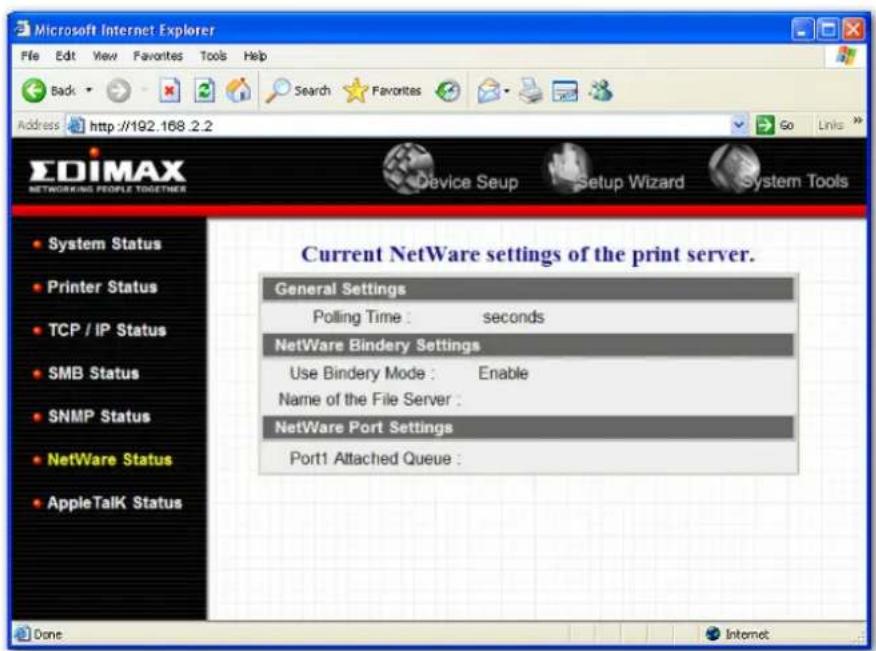The height and width of the screenshot is (651, 876).
Task: Select NetWare Status in the sidebar
Action: 110,459
